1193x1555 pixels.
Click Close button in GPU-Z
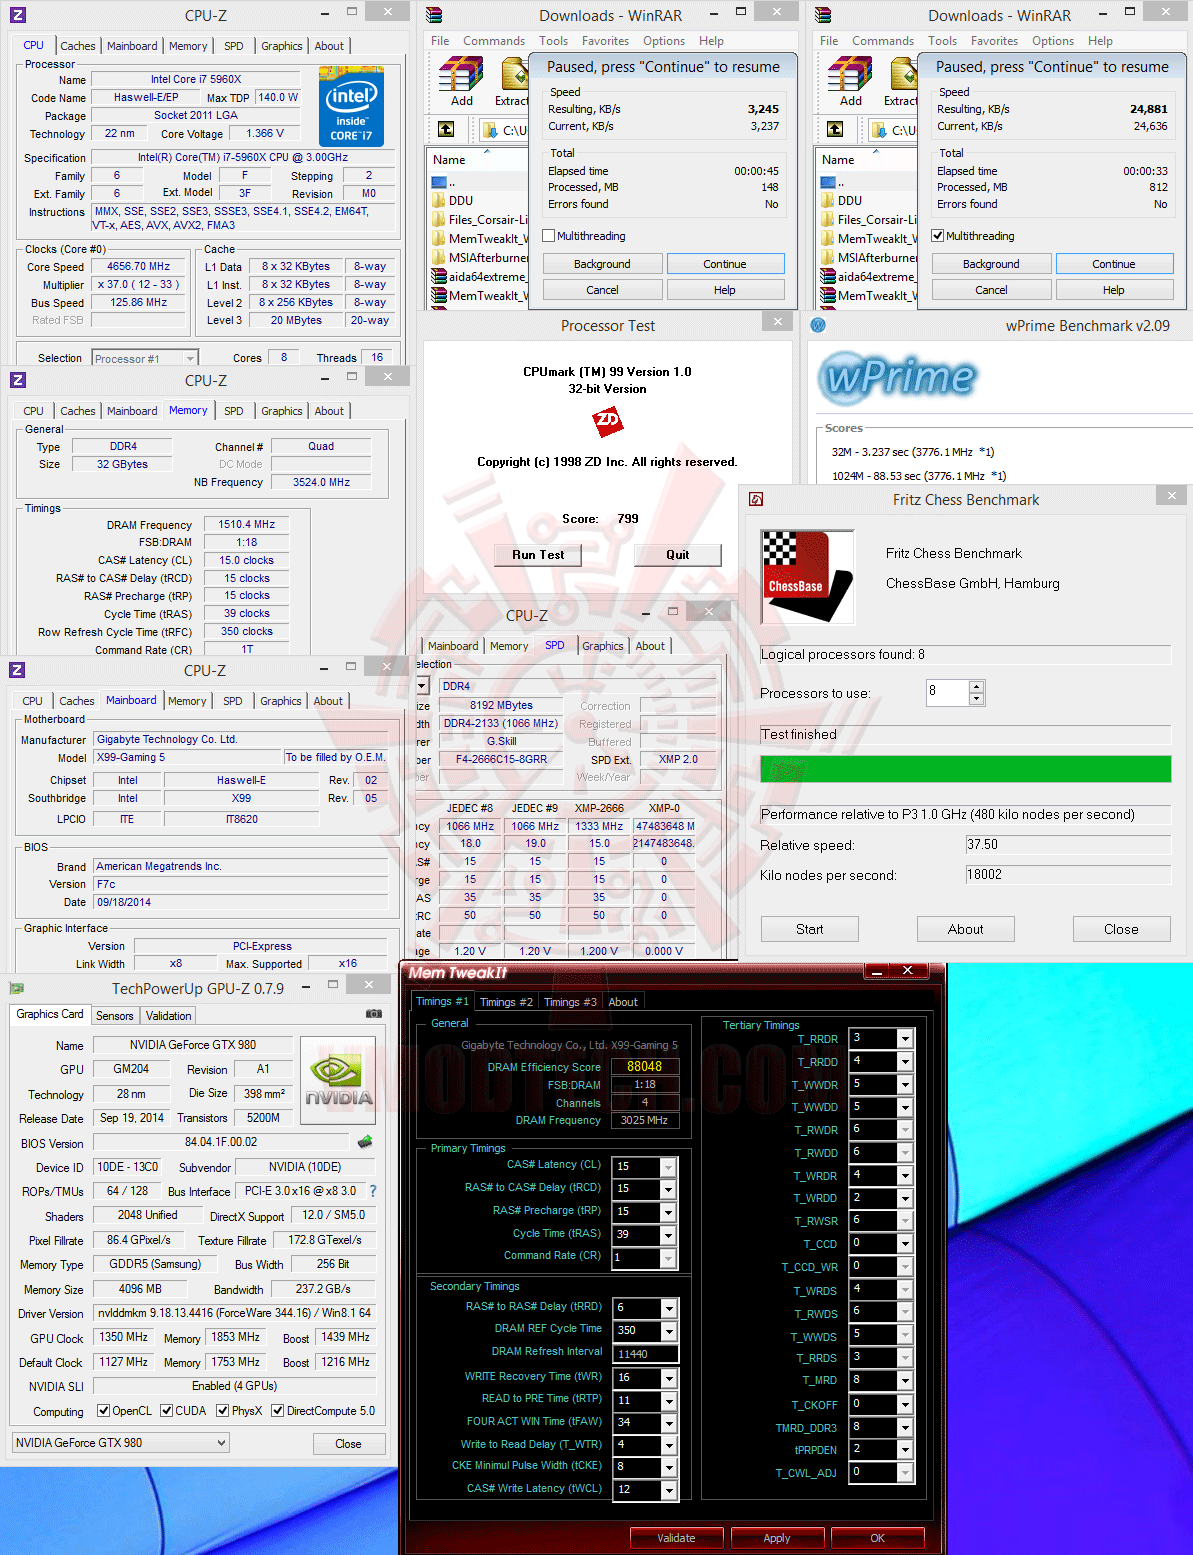point(348,1444)
